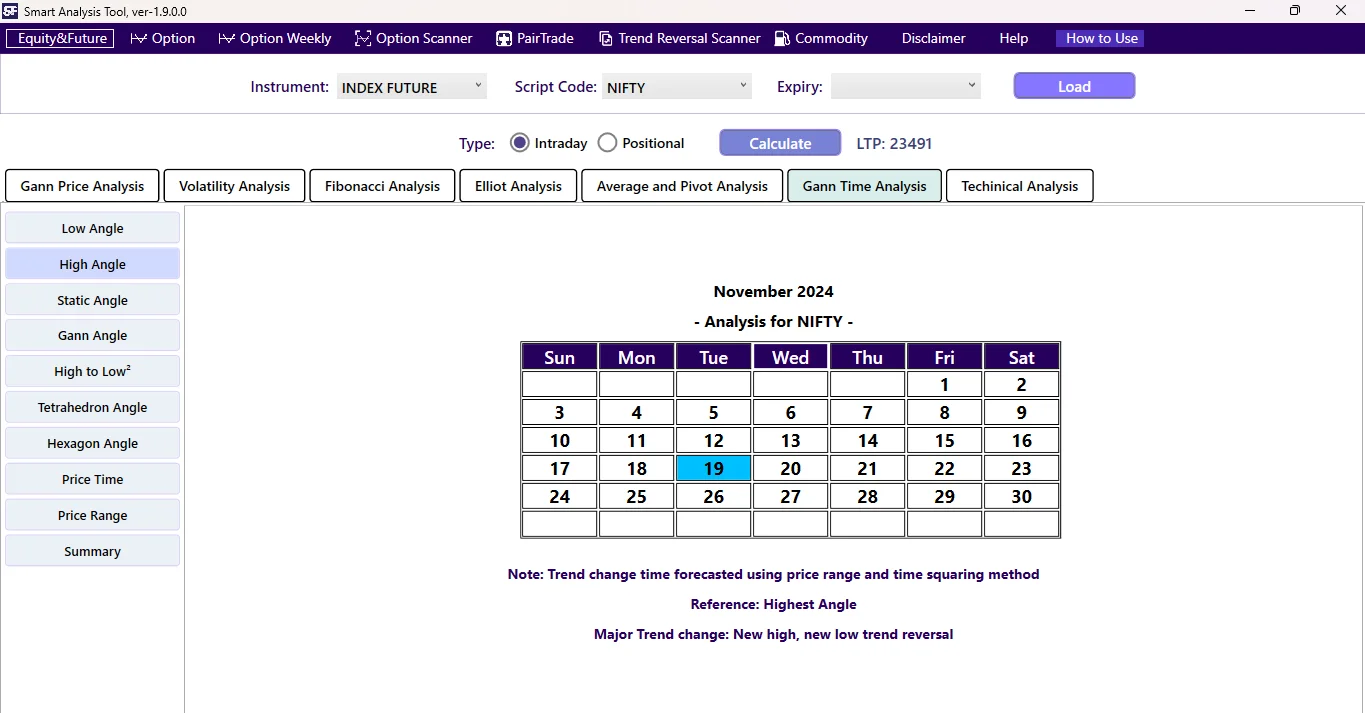Select the highlighted date 19 in the calendar
1365x713 pixels.
coord(712,468)
